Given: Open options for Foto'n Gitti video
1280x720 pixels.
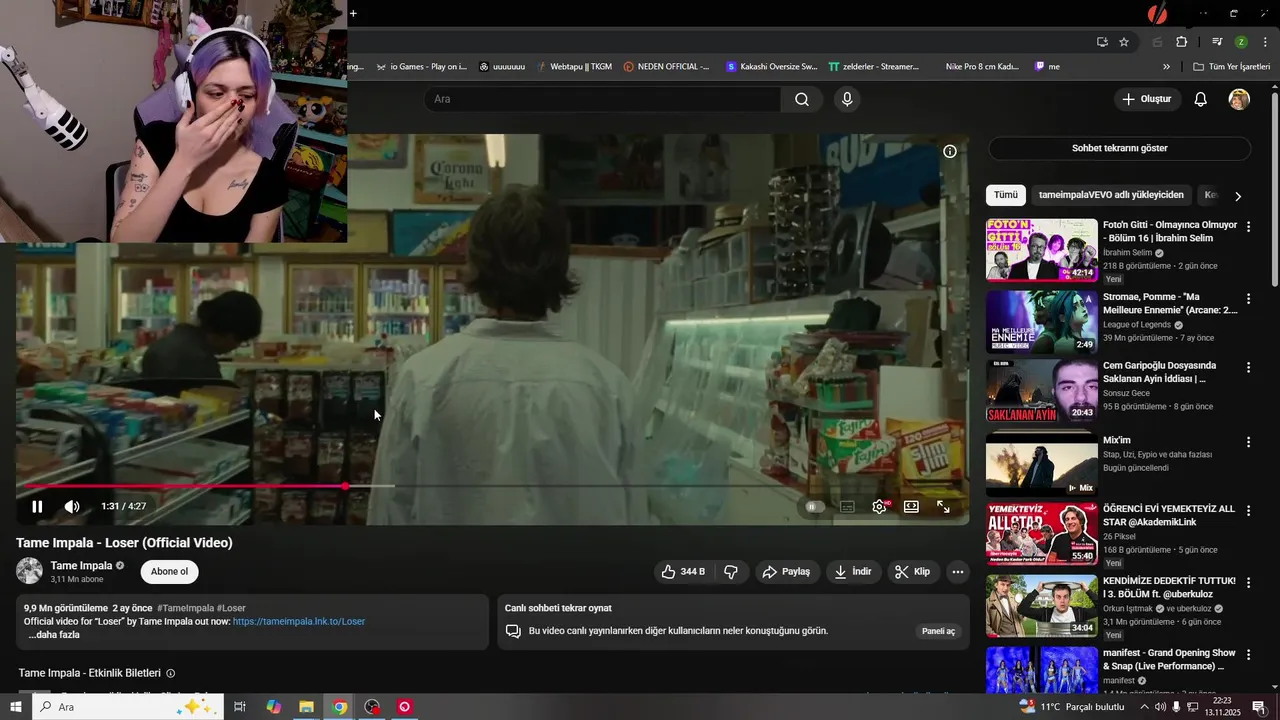Looking at the screenshot, I should [1248, 227].
